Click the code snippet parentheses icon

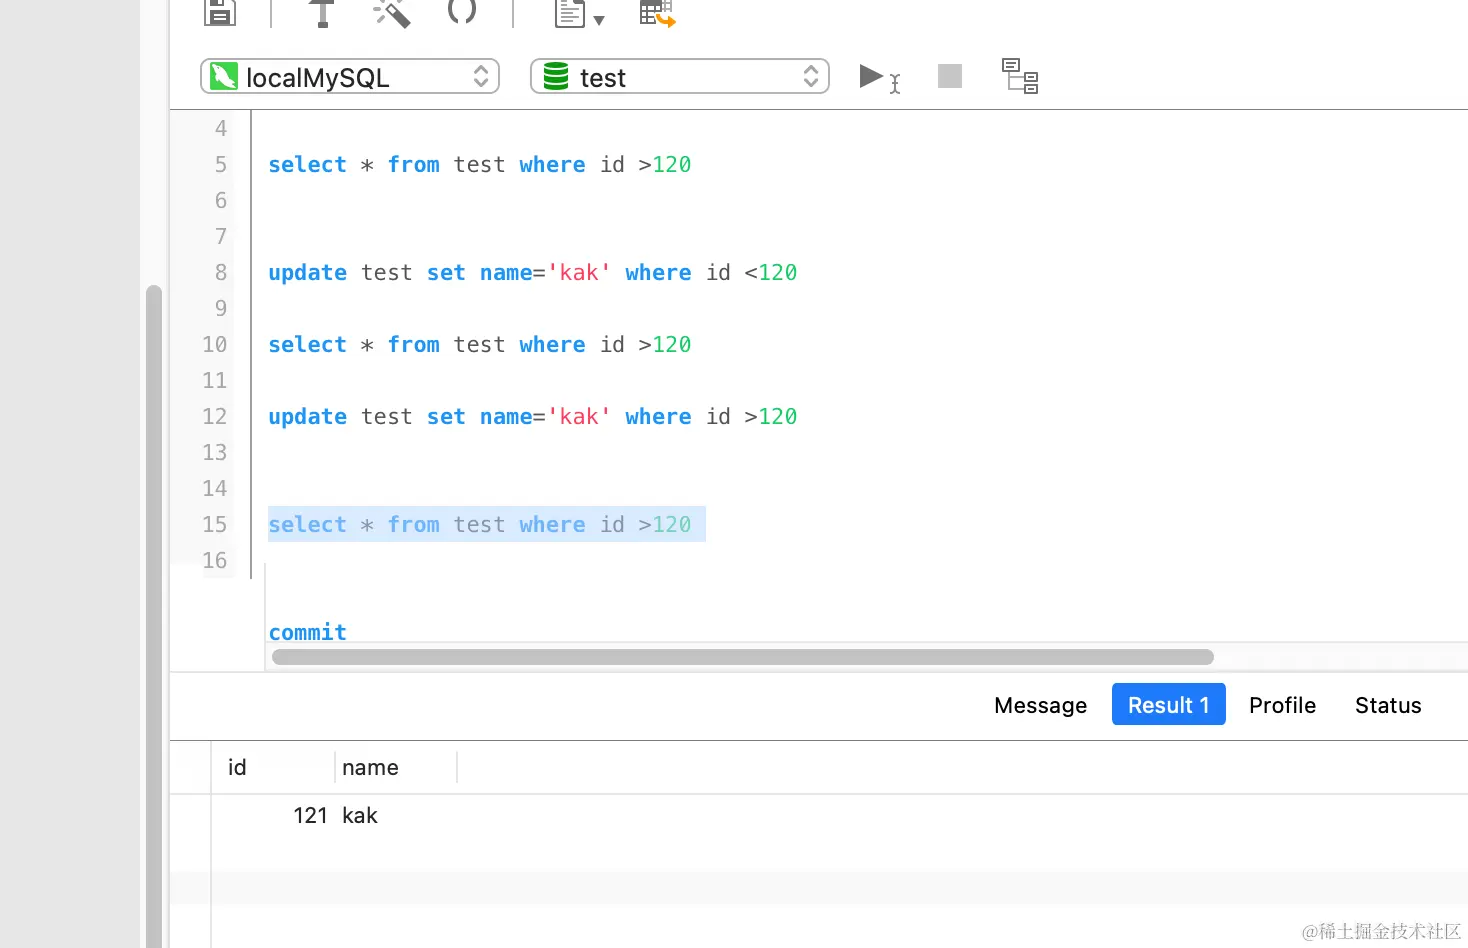pos(462,11)
